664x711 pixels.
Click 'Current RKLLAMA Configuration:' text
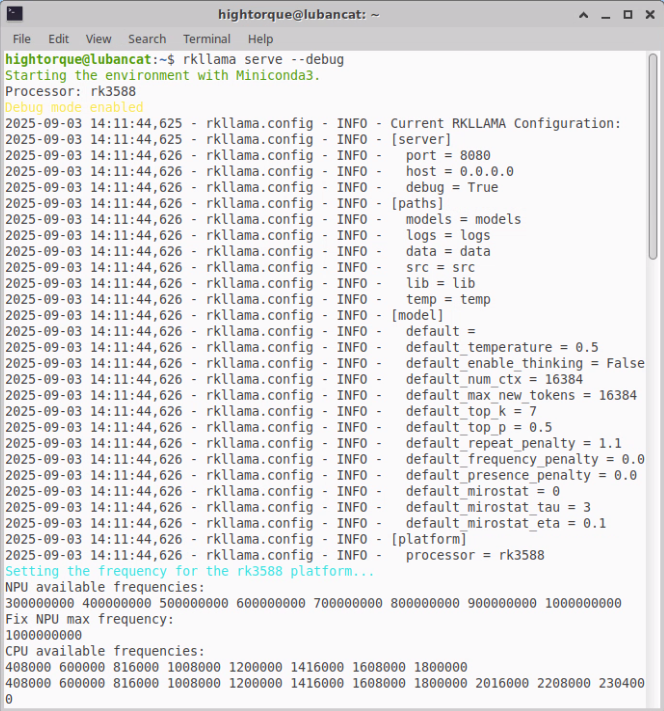(x=505, y=123)
